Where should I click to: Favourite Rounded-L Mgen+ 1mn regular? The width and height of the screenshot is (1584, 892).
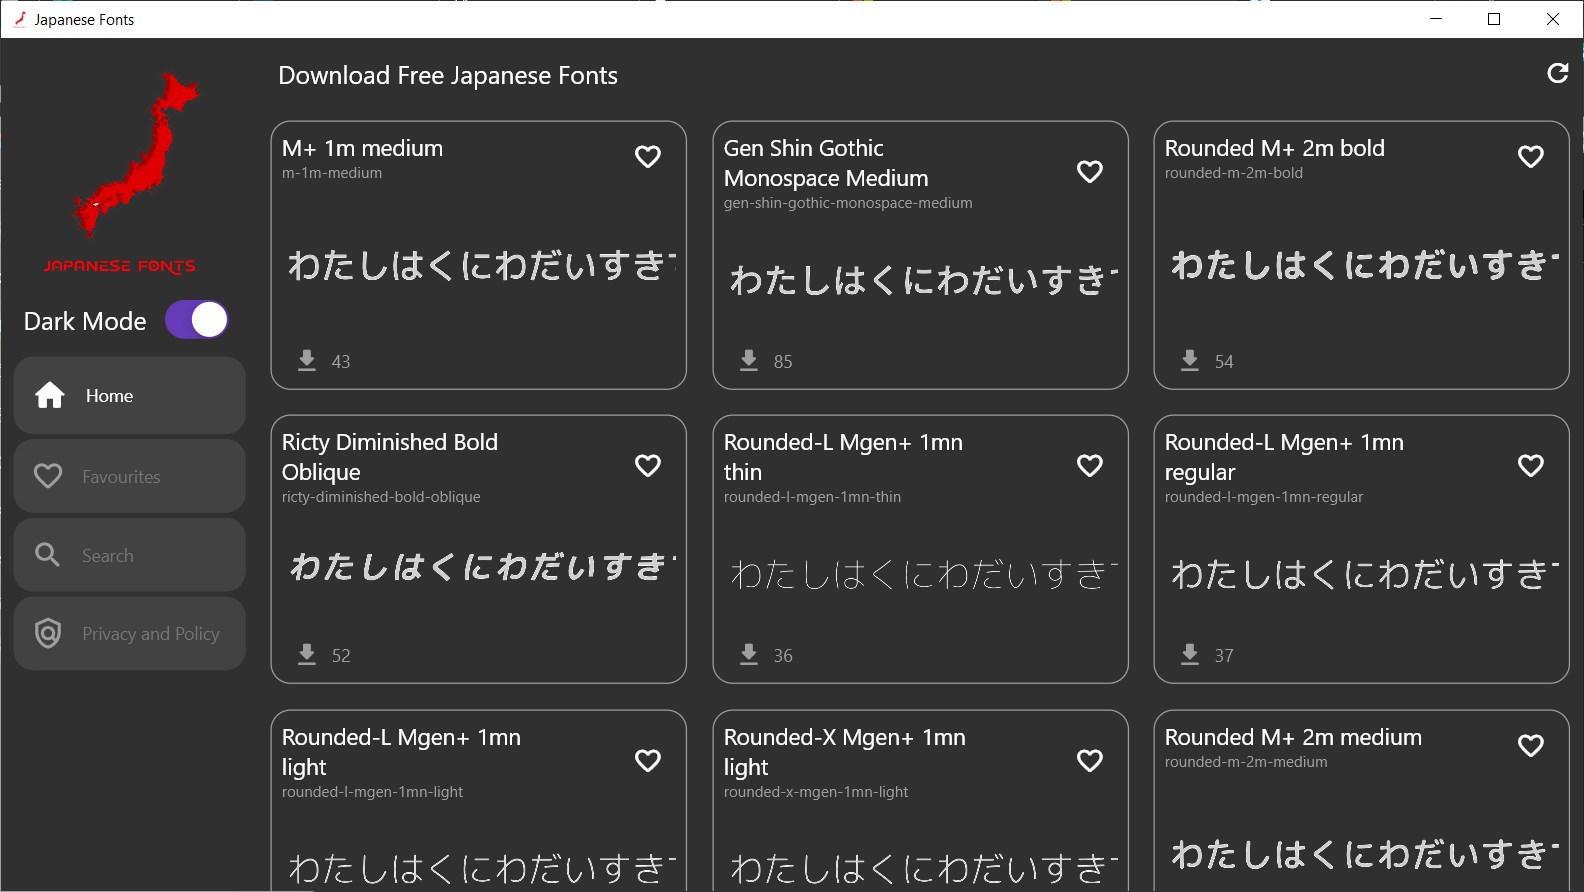pyautogui.click(x=1531, y=466)
